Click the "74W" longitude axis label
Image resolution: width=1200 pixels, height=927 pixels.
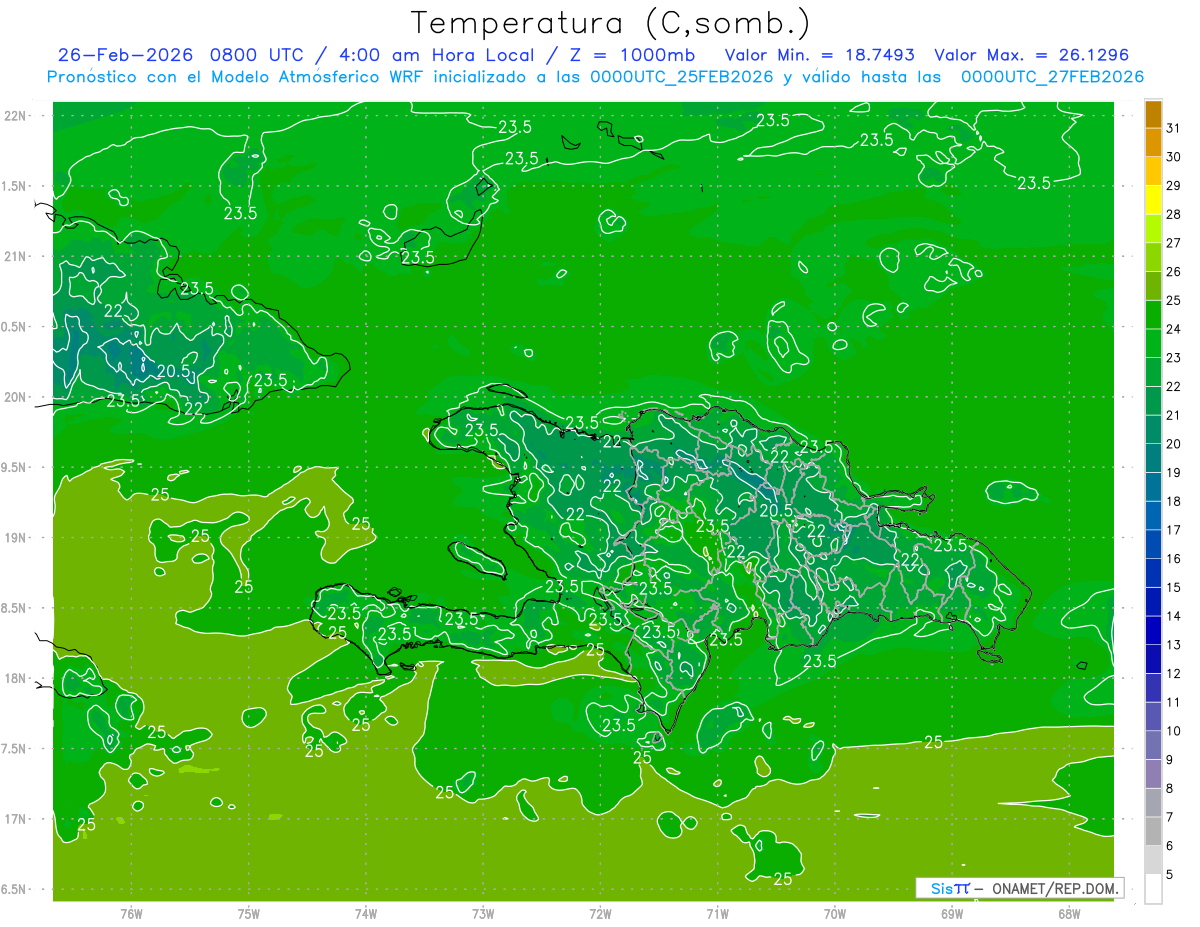366,913
